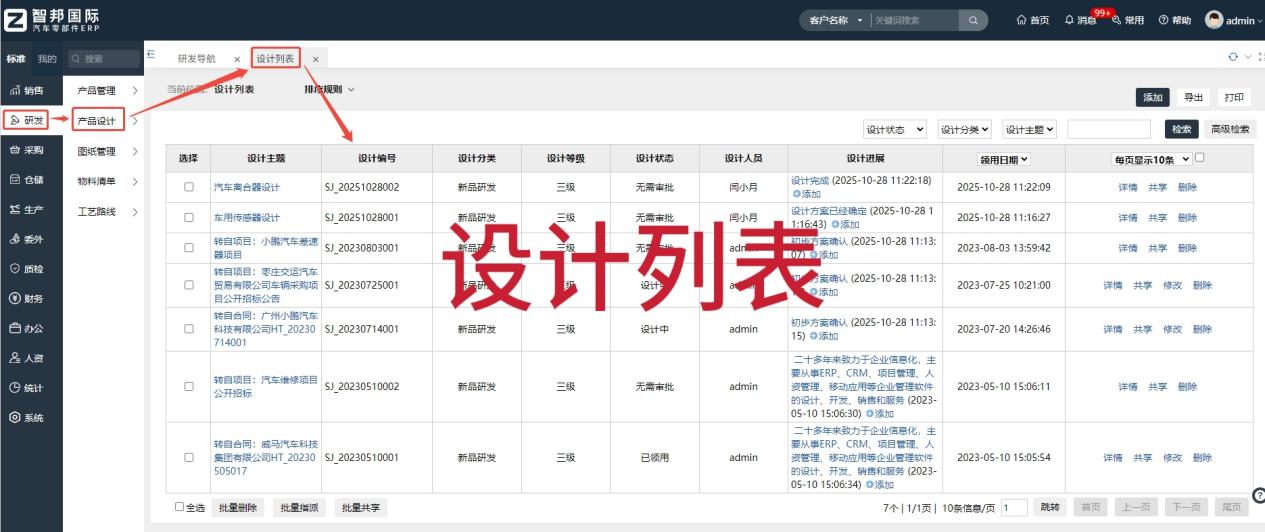Viewport: 1265px width, 532px height.
Task: Click the 检索 search button
Action: tap(1181, 129)
